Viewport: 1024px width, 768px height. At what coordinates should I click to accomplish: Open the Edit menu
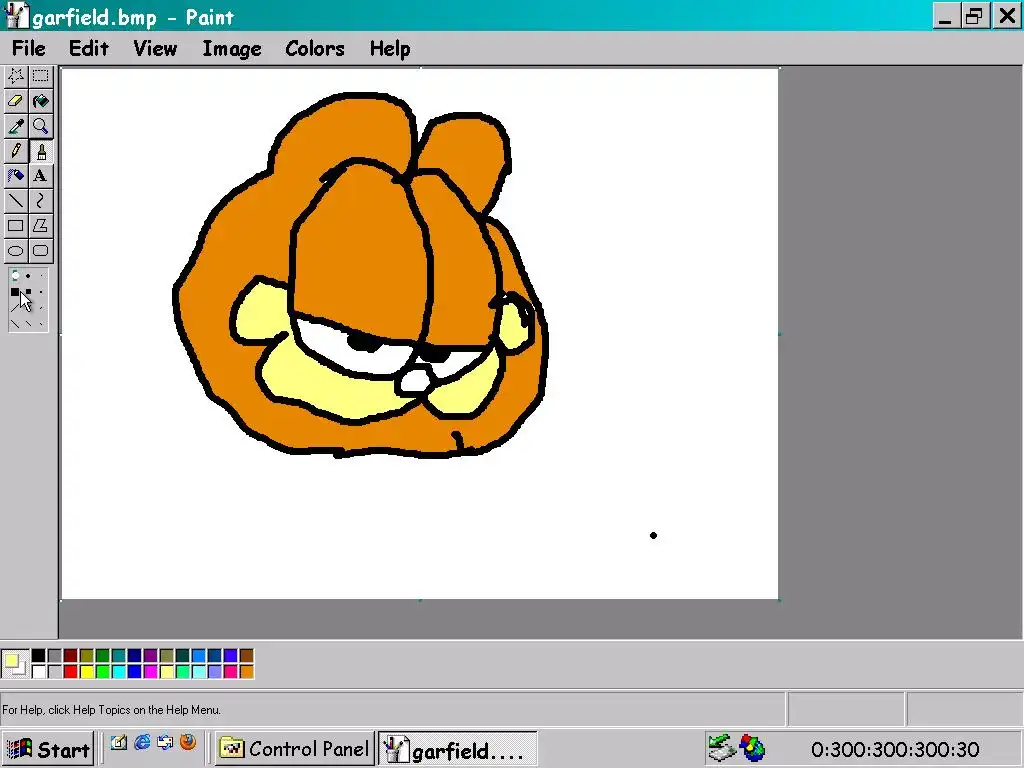tap(89, 48)
